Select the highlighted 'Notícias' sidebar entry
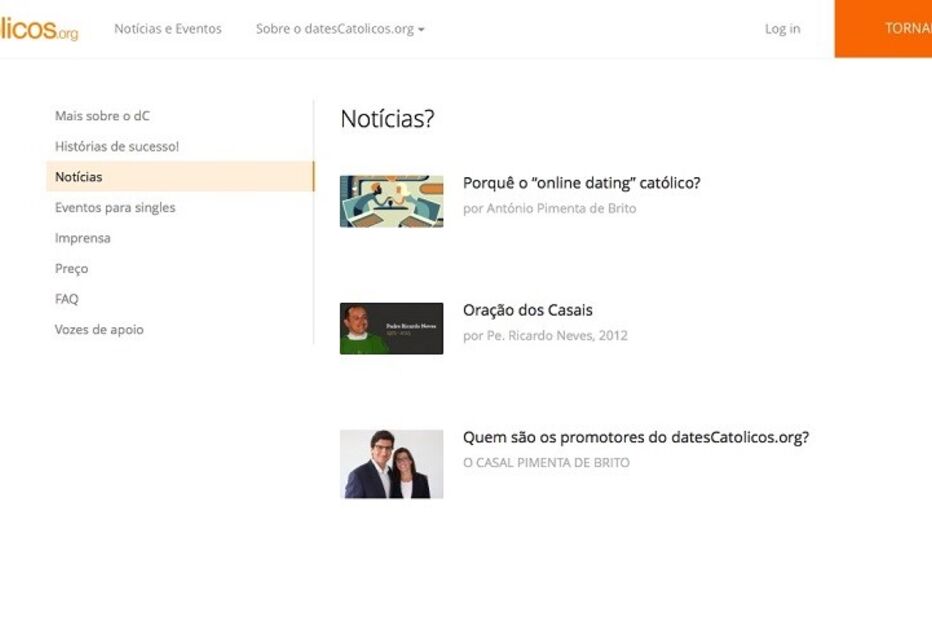This screenshot has height=621, width=932. (x=80, y=176)
